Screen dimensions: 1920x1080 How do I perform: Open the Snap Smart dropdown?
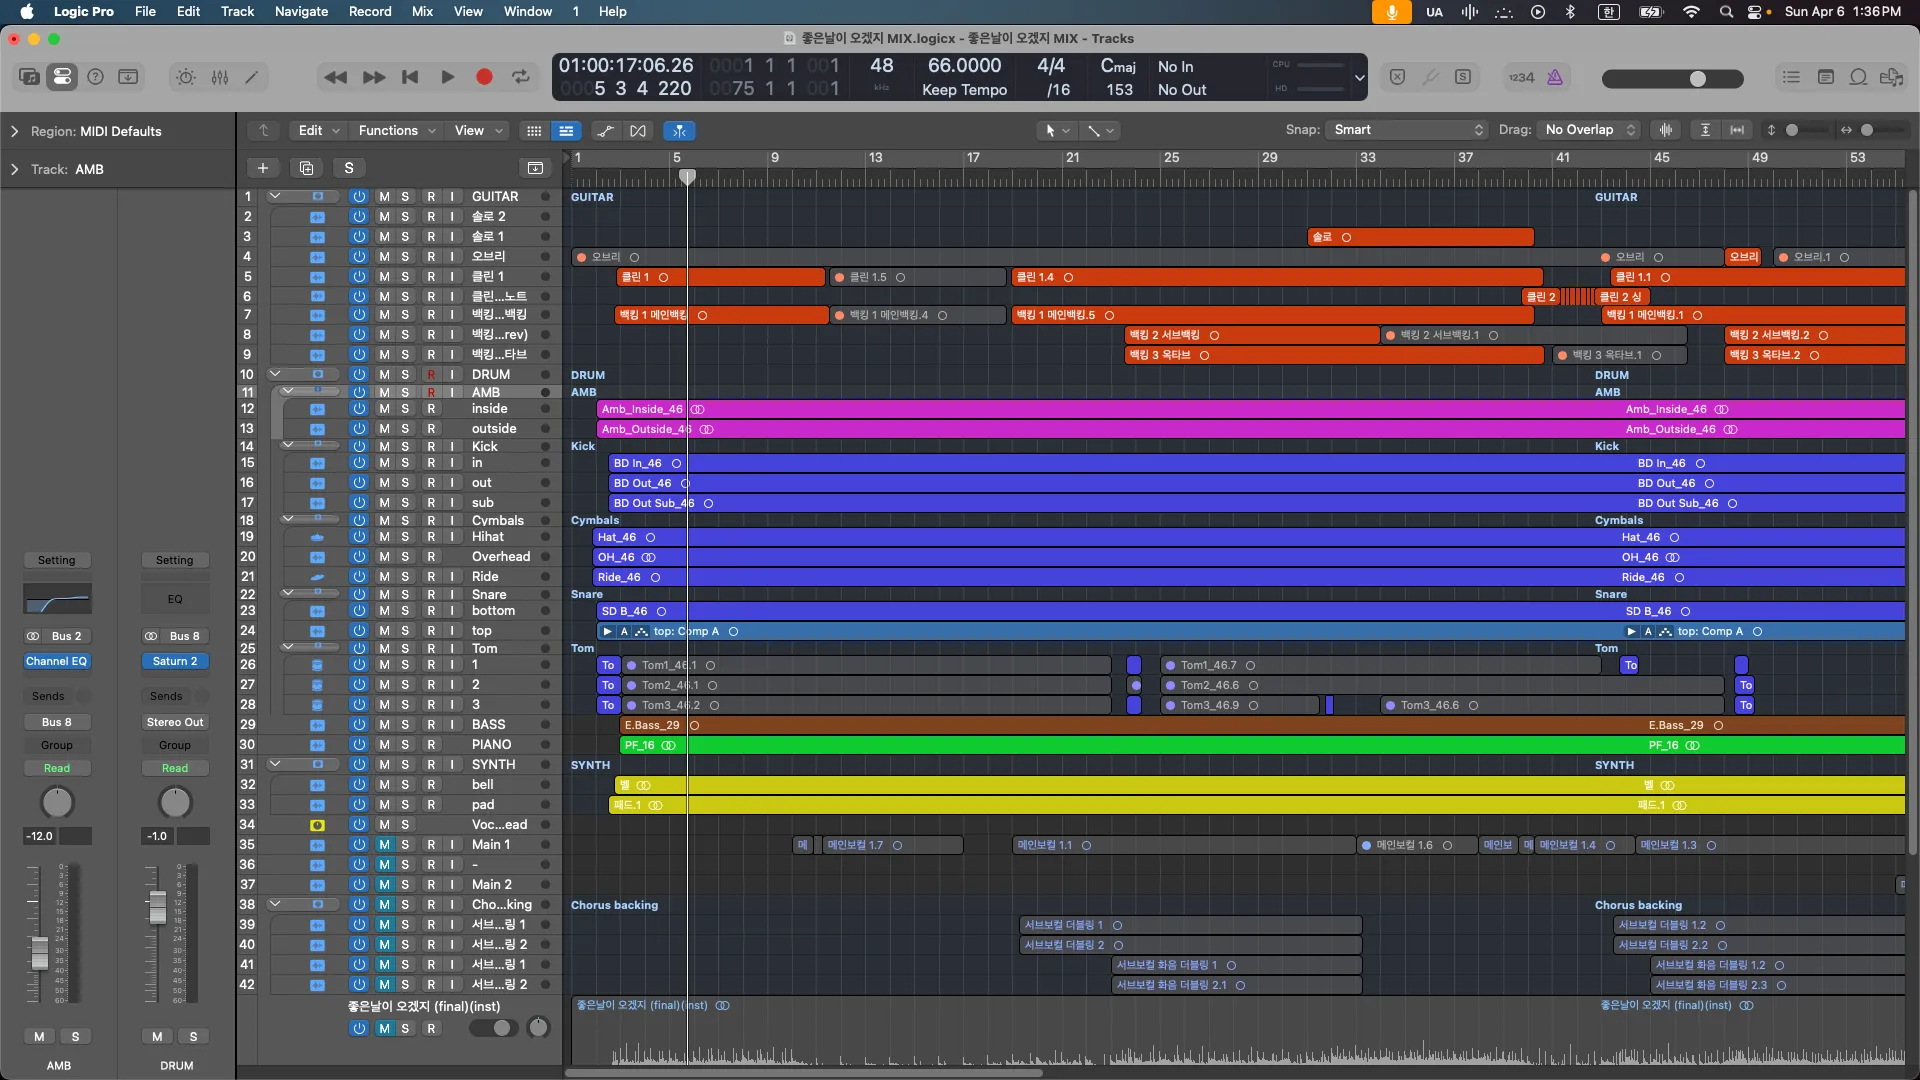pos(1406,130)
